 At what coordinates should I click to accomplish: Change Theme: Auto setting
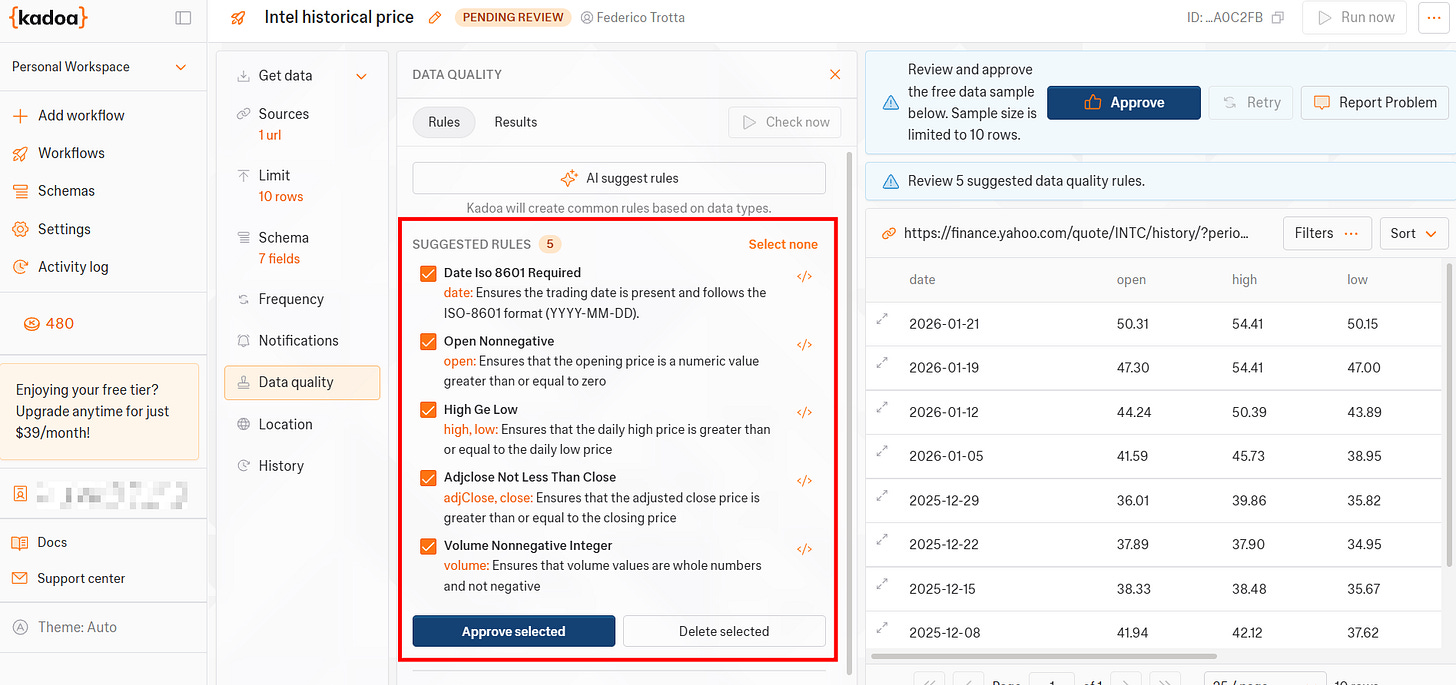[65, 627]
